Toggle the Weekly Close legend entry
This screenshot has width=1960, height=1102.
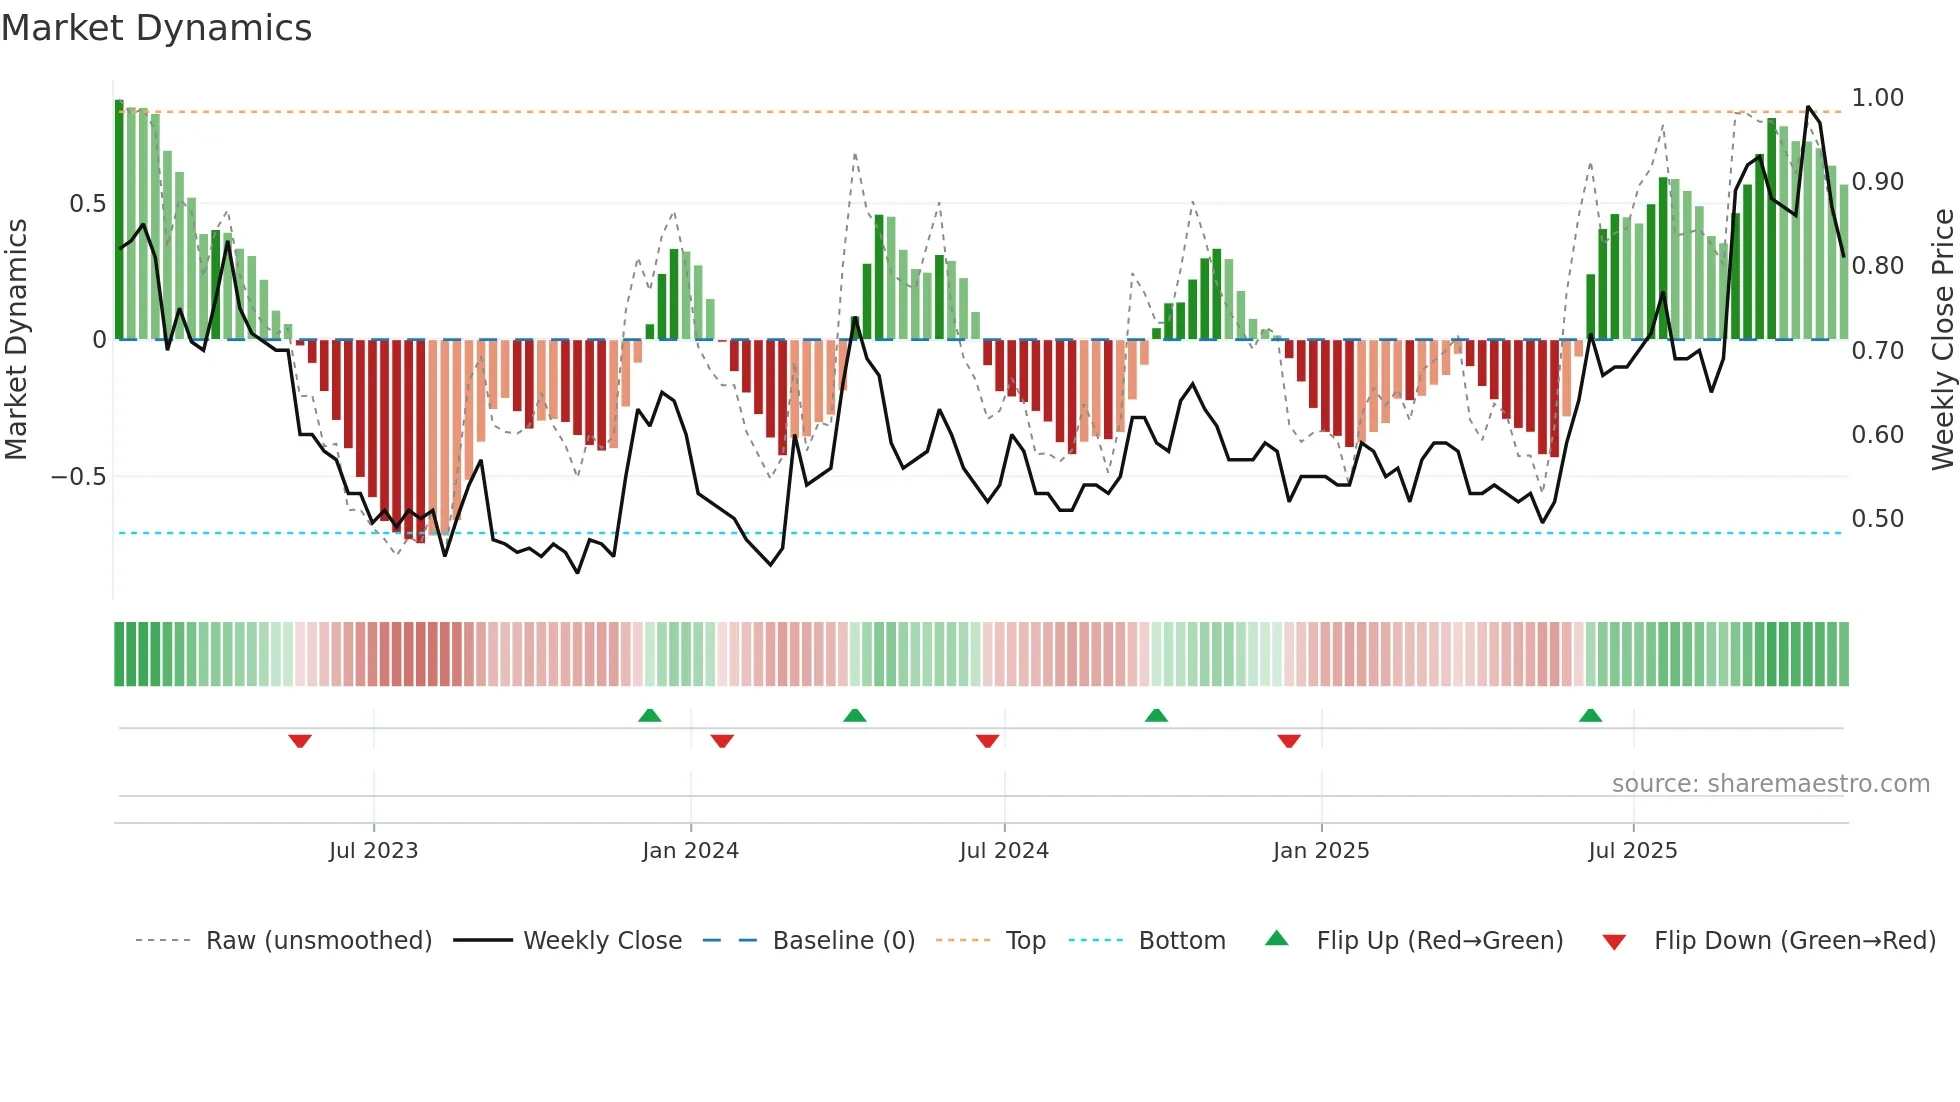click(x=567, y=940)
